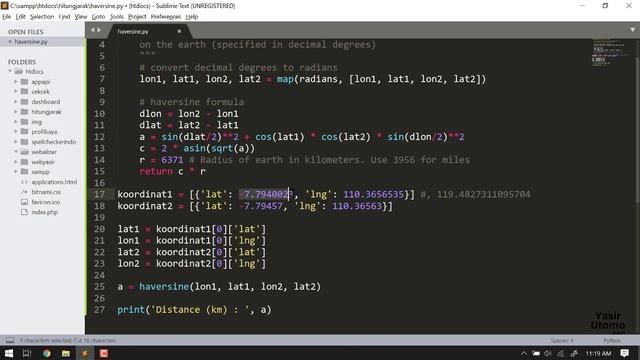The width and height of the screenshot is (640, 360).
Task: Open the Preferences menu
Action: [165, 17]
